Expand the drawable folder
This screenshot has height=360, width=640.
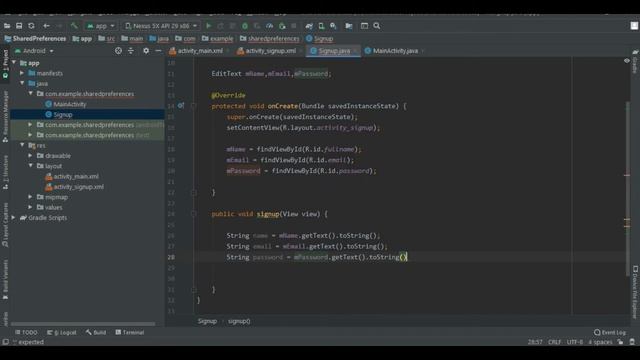click(x=31, y=156)
